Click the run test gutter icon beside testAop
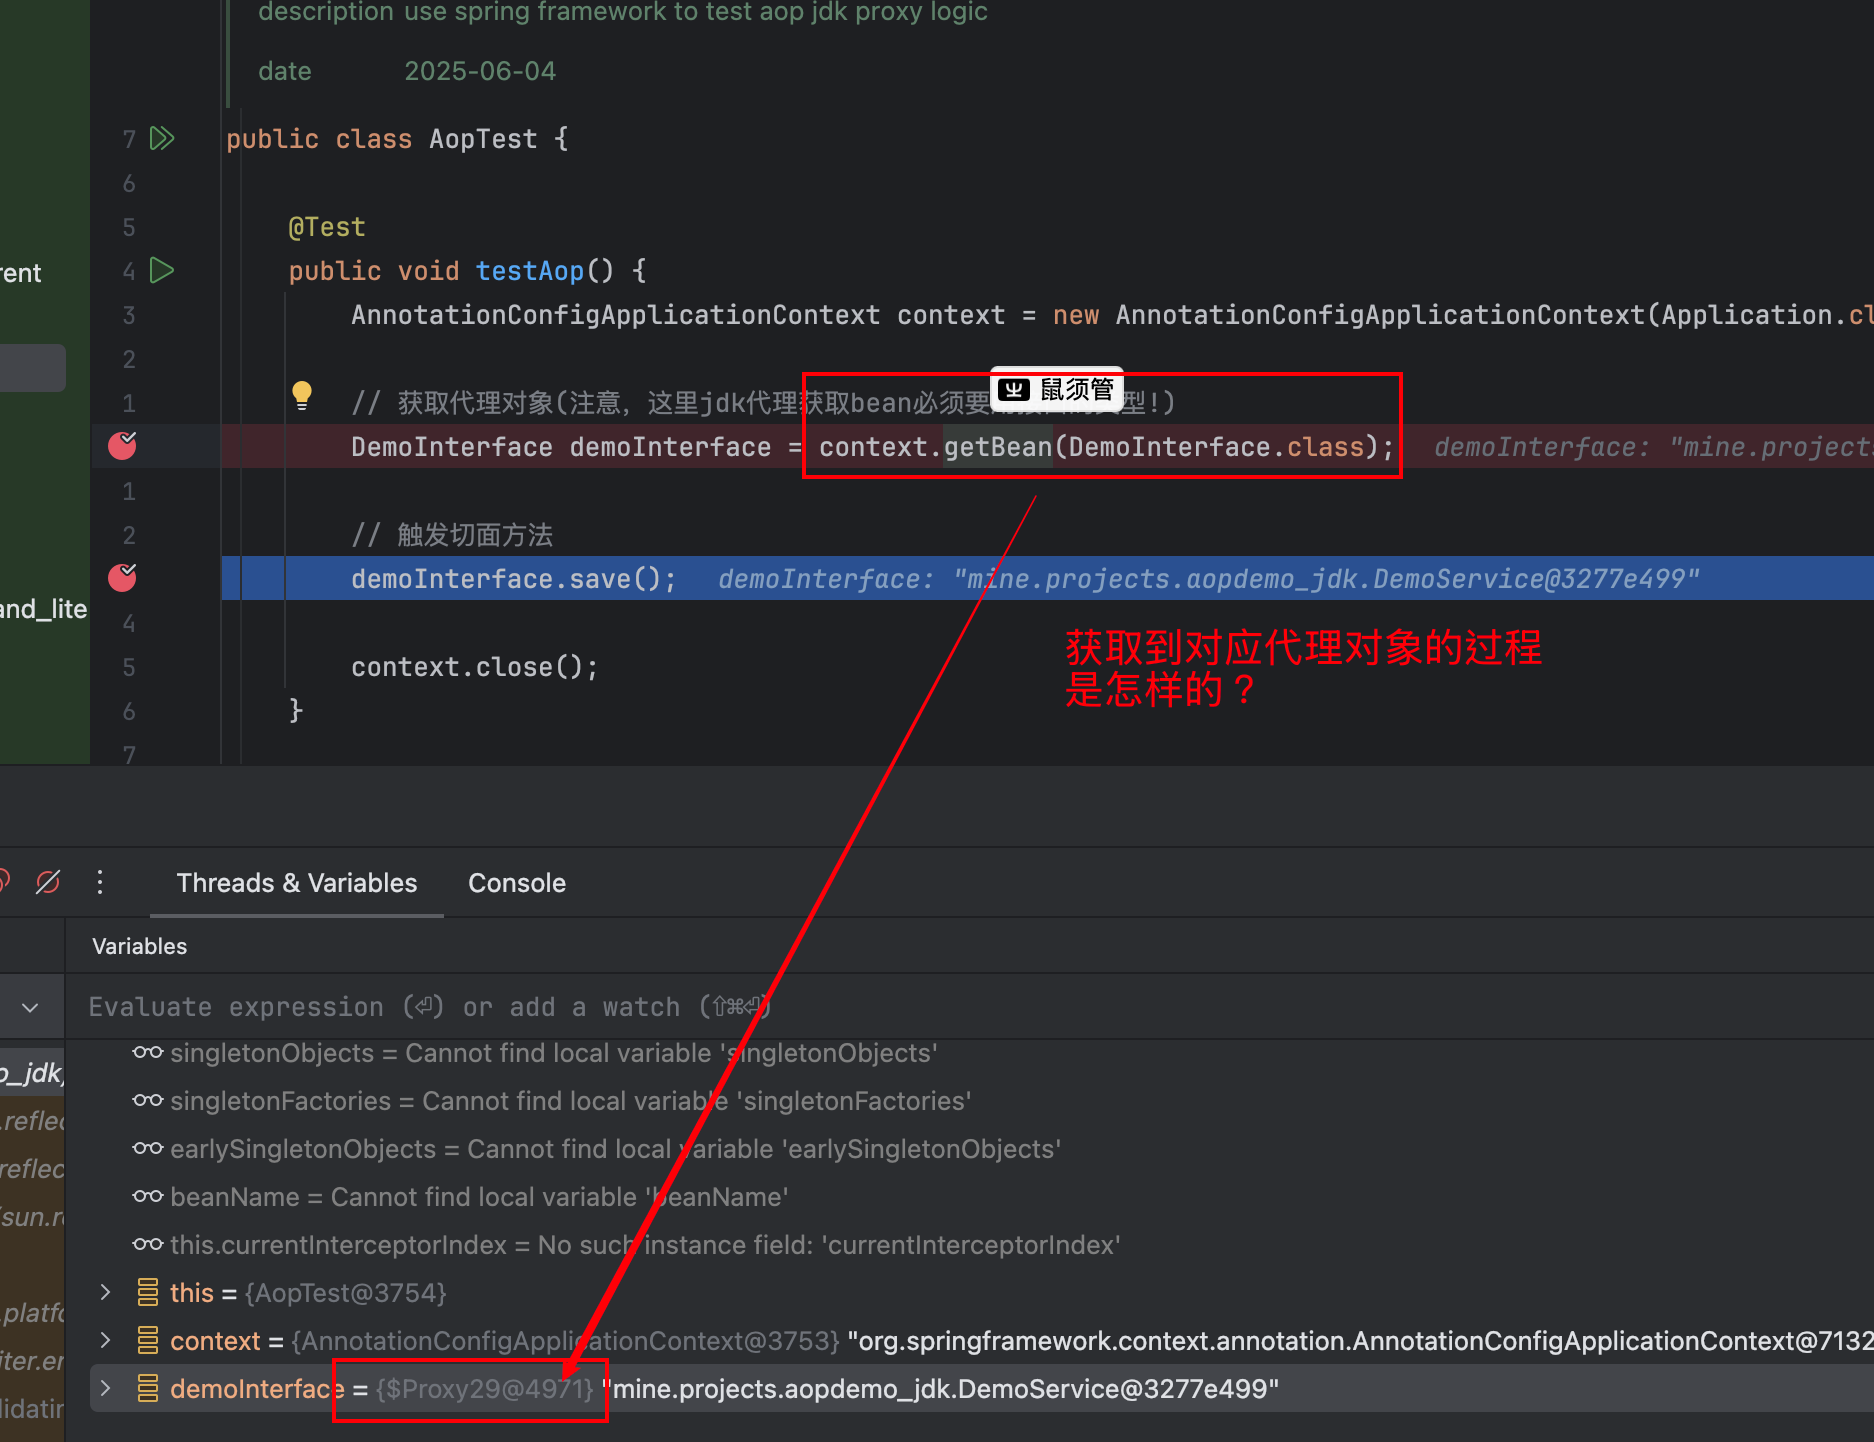The width and height of the screenshot is (1874, 1442). pyautogui.click(x=162, y=270)
